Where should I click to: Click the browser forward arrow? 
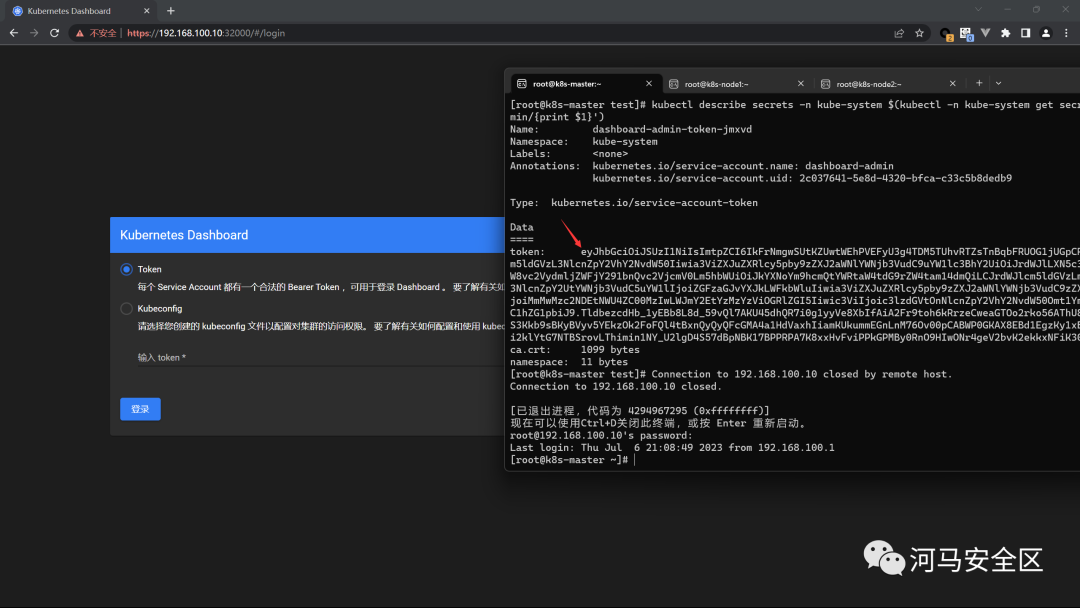[x=34, y=33]
